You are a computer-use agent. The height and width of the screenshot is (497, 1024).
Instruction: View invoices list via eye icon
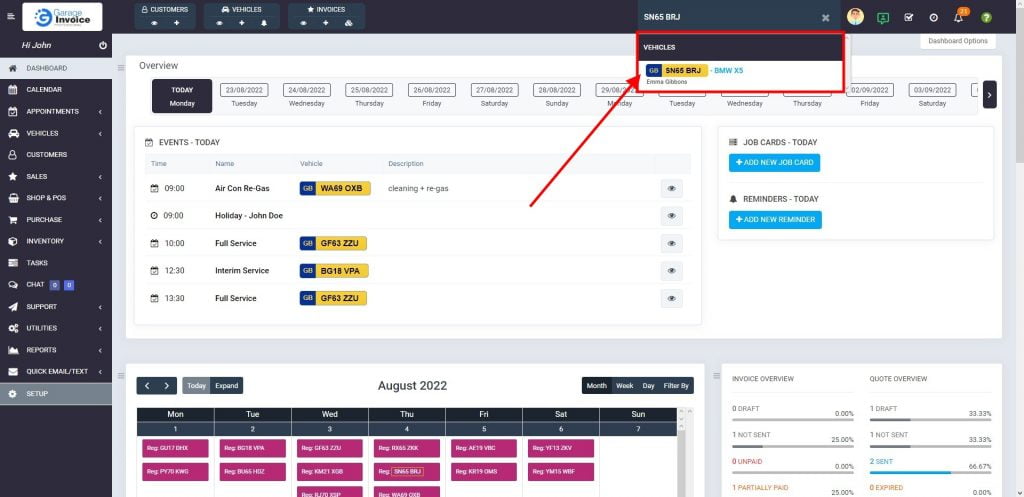pos(304,23)
